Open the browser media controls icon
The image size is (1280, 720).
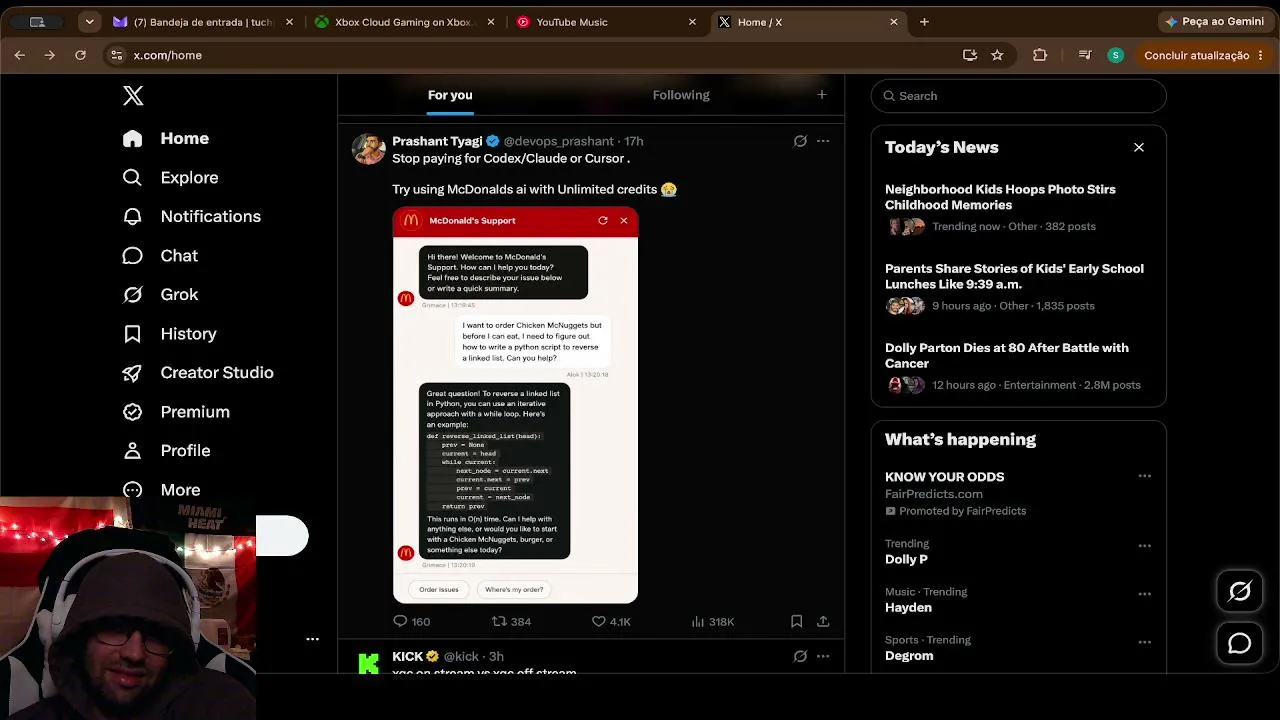pyautogui.click(x=1085, y=55)
